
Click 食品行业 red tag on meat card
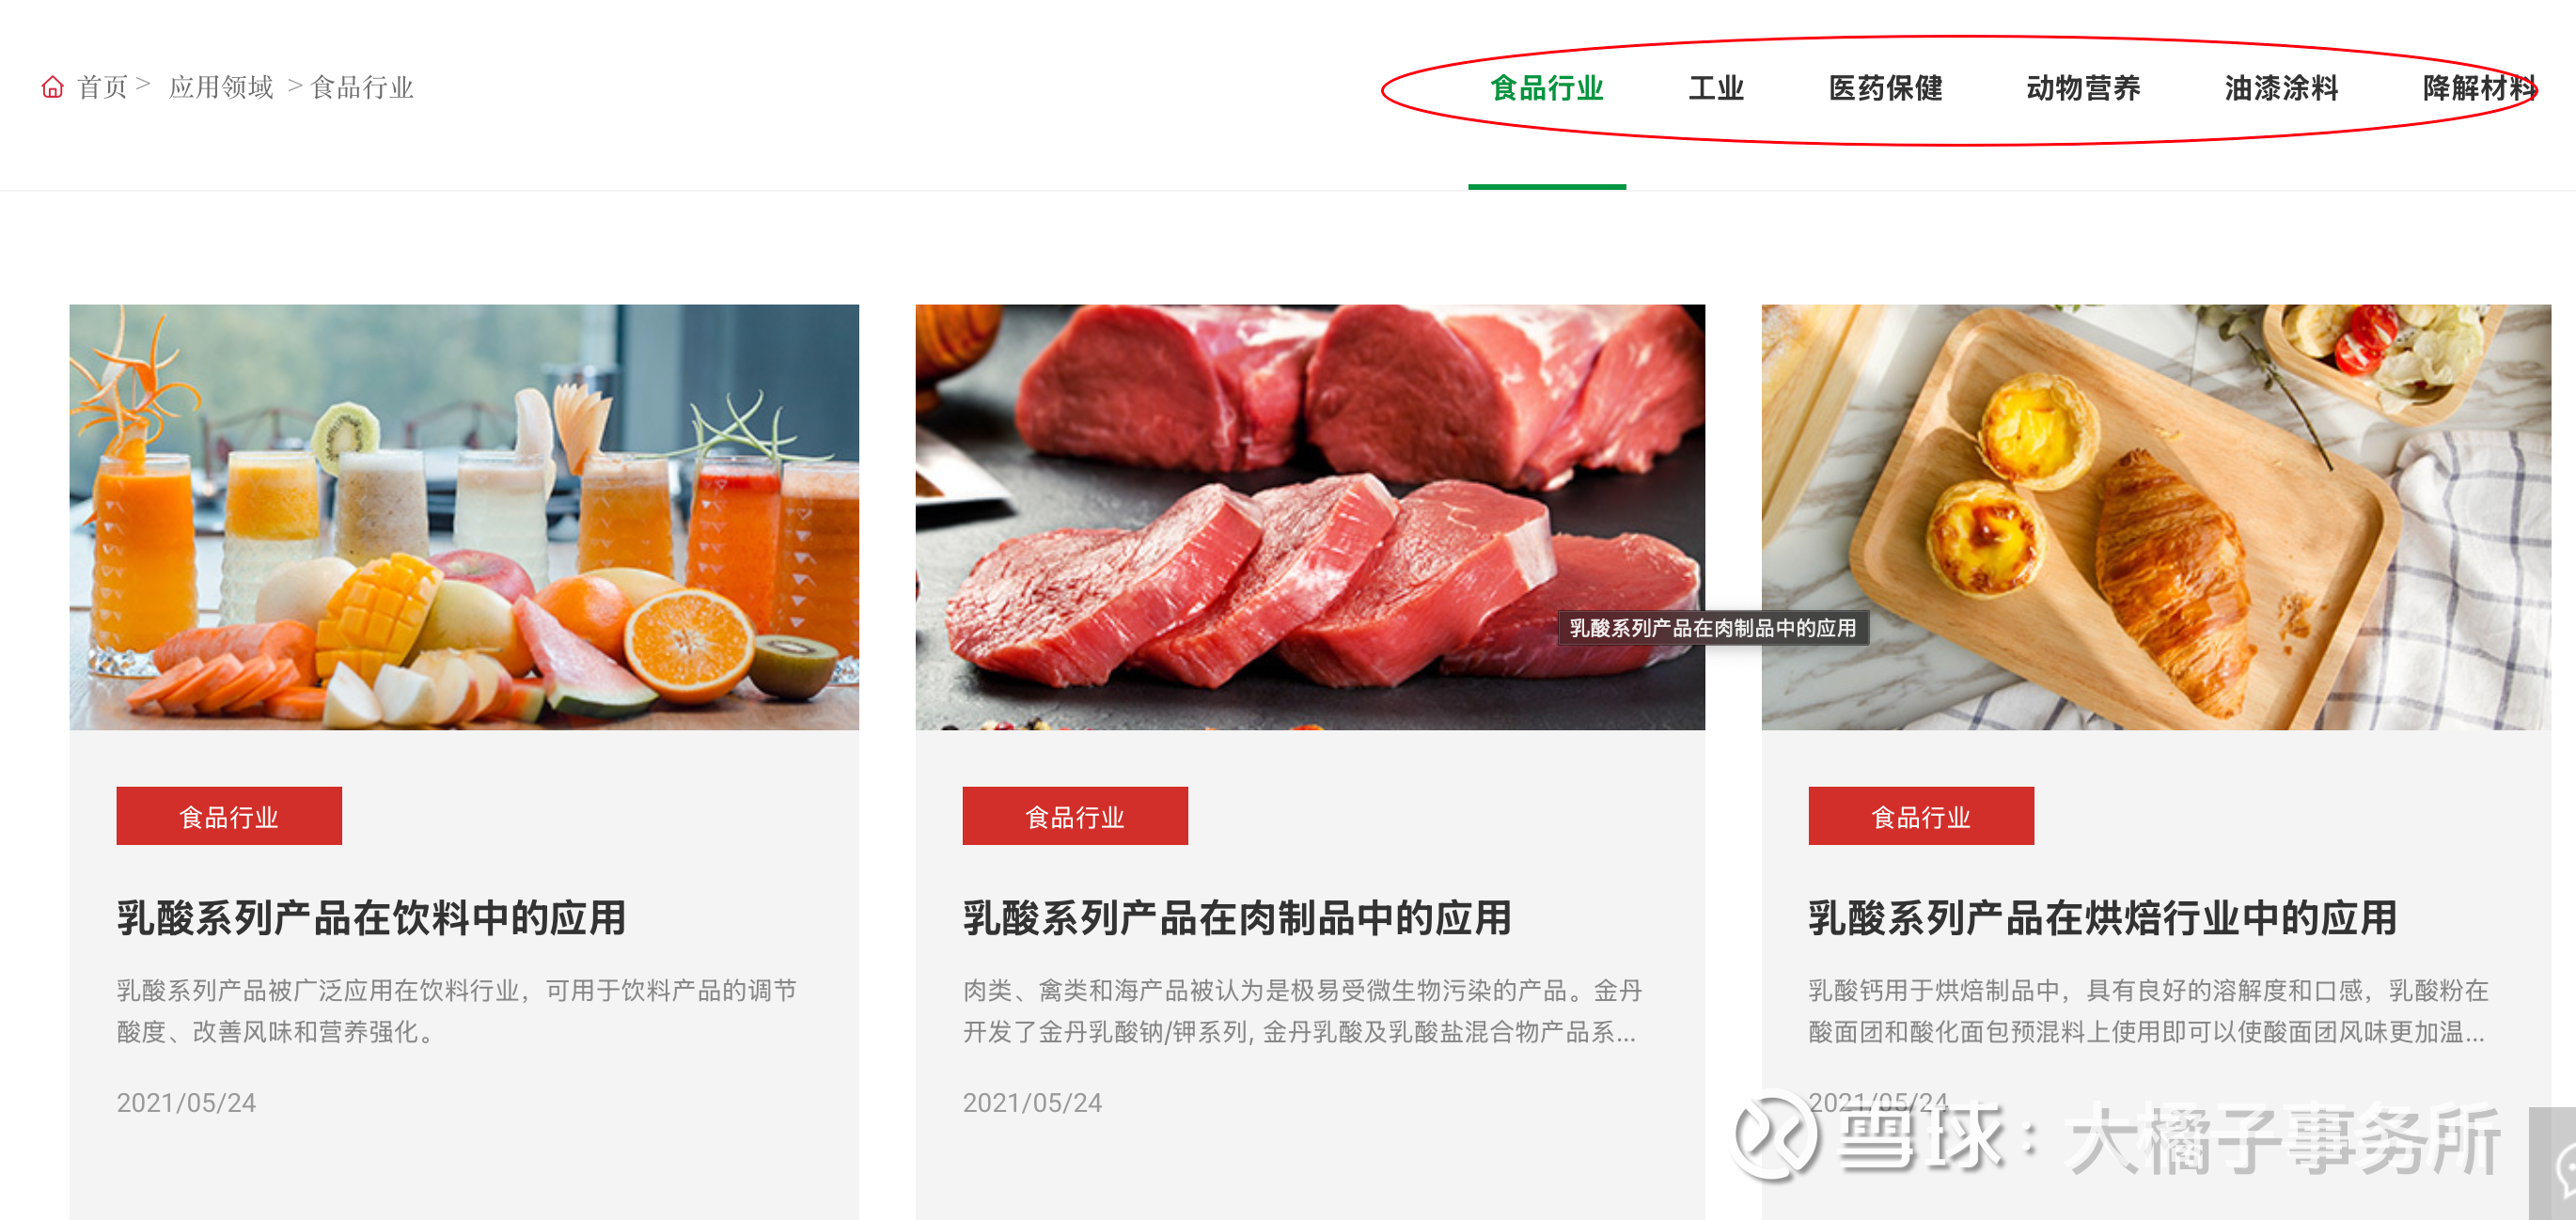click(1075, 816)
